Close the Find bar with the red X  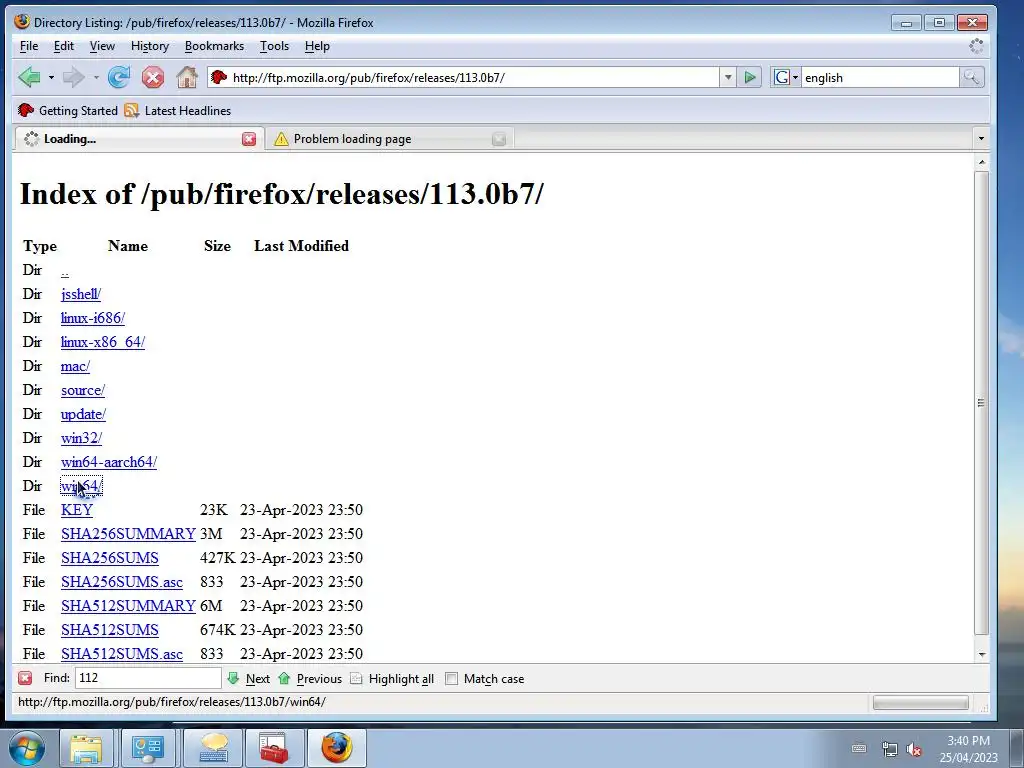tap(25, 678)
